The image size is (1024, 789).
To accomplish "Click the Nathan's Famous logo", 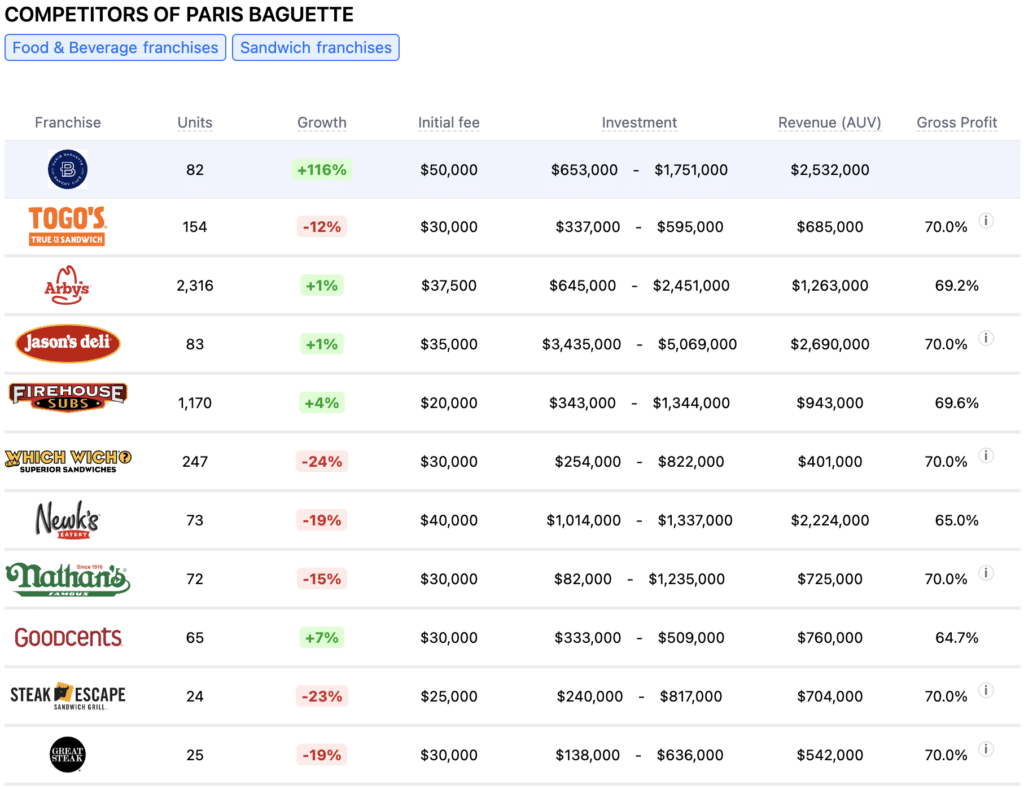I will [x=68, y=579].
